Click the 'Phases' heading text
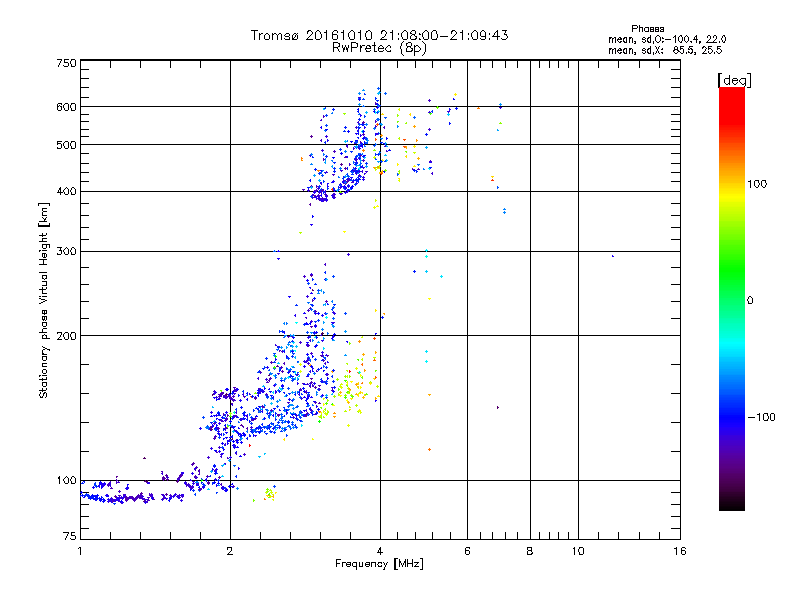 [x=647, y=29]
